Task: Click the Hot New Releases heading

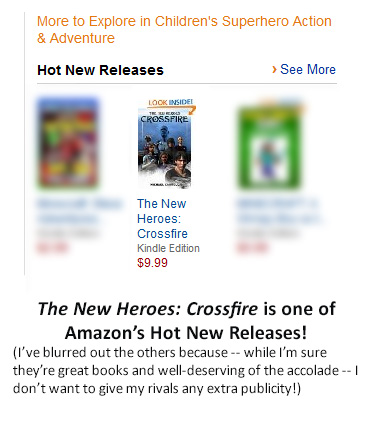Action: click(x=100, y=70)
